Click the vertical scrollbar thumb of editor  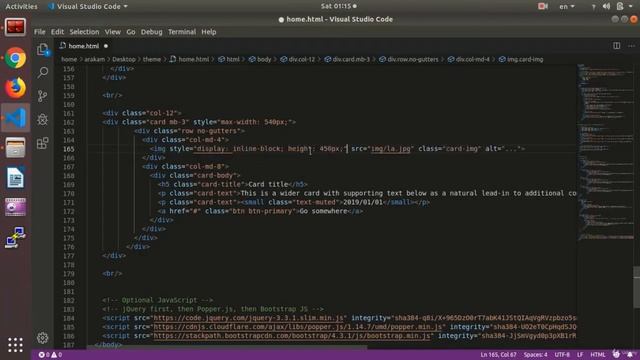click(x=636, y=287)
